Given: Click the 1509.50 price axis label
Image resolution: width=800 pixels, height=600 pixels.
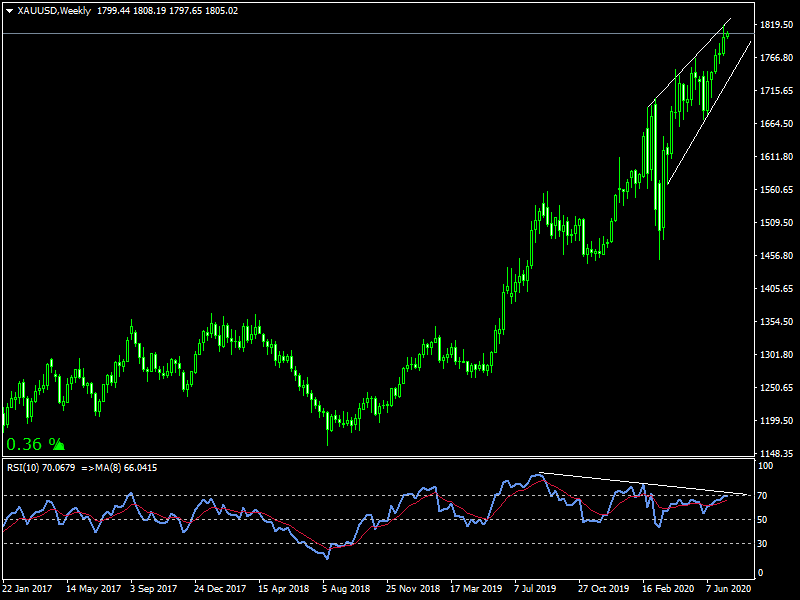Looking at the screenshot, I should point(776,222).
